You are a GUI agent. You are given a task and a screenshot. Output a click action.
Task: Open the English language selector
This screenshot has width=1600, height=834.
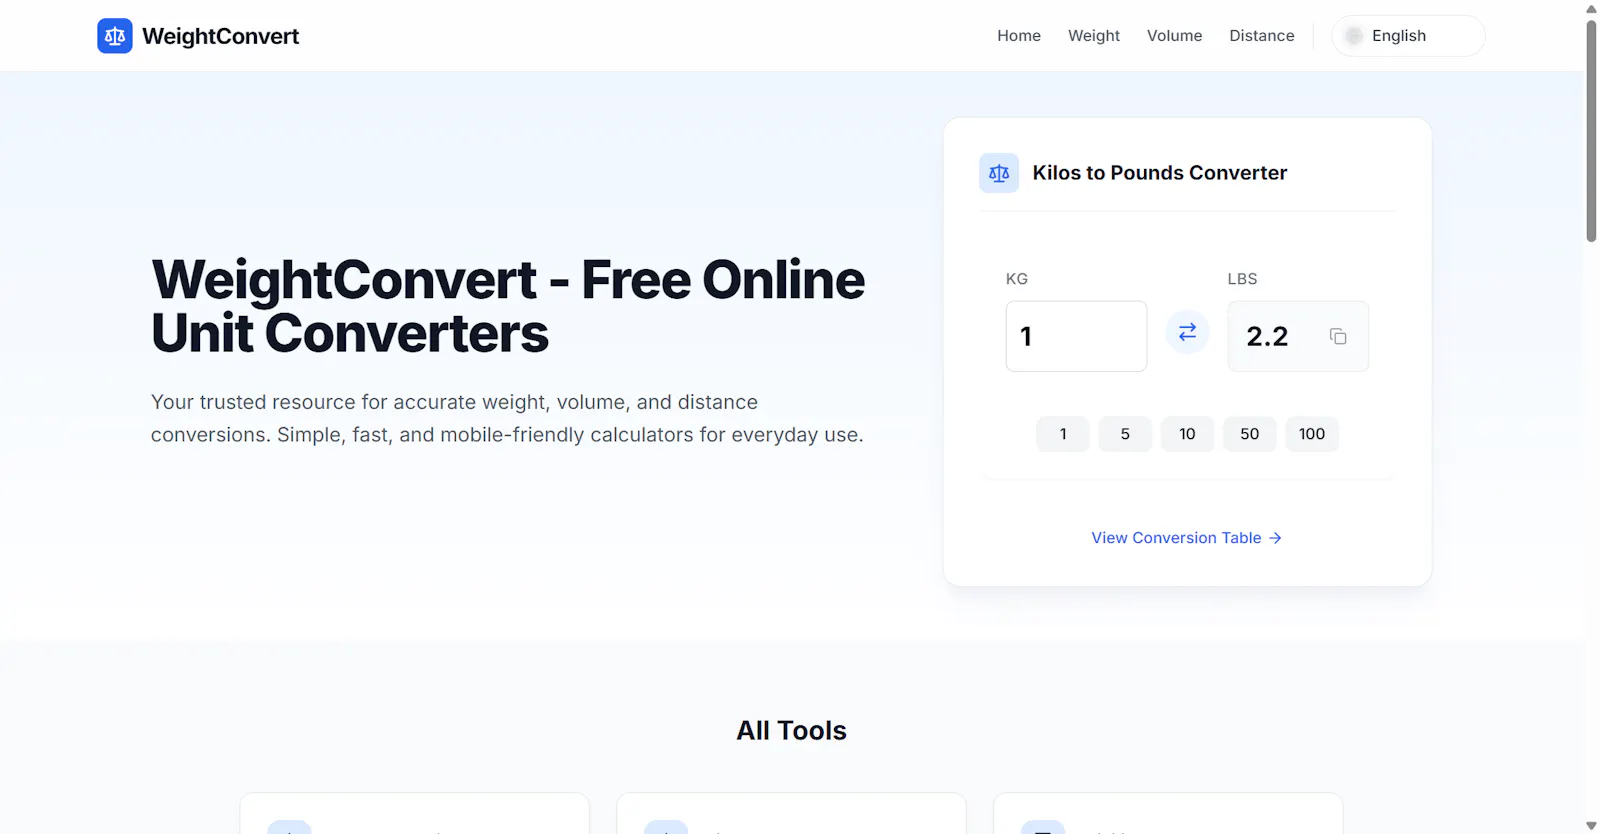[1408, 36]
